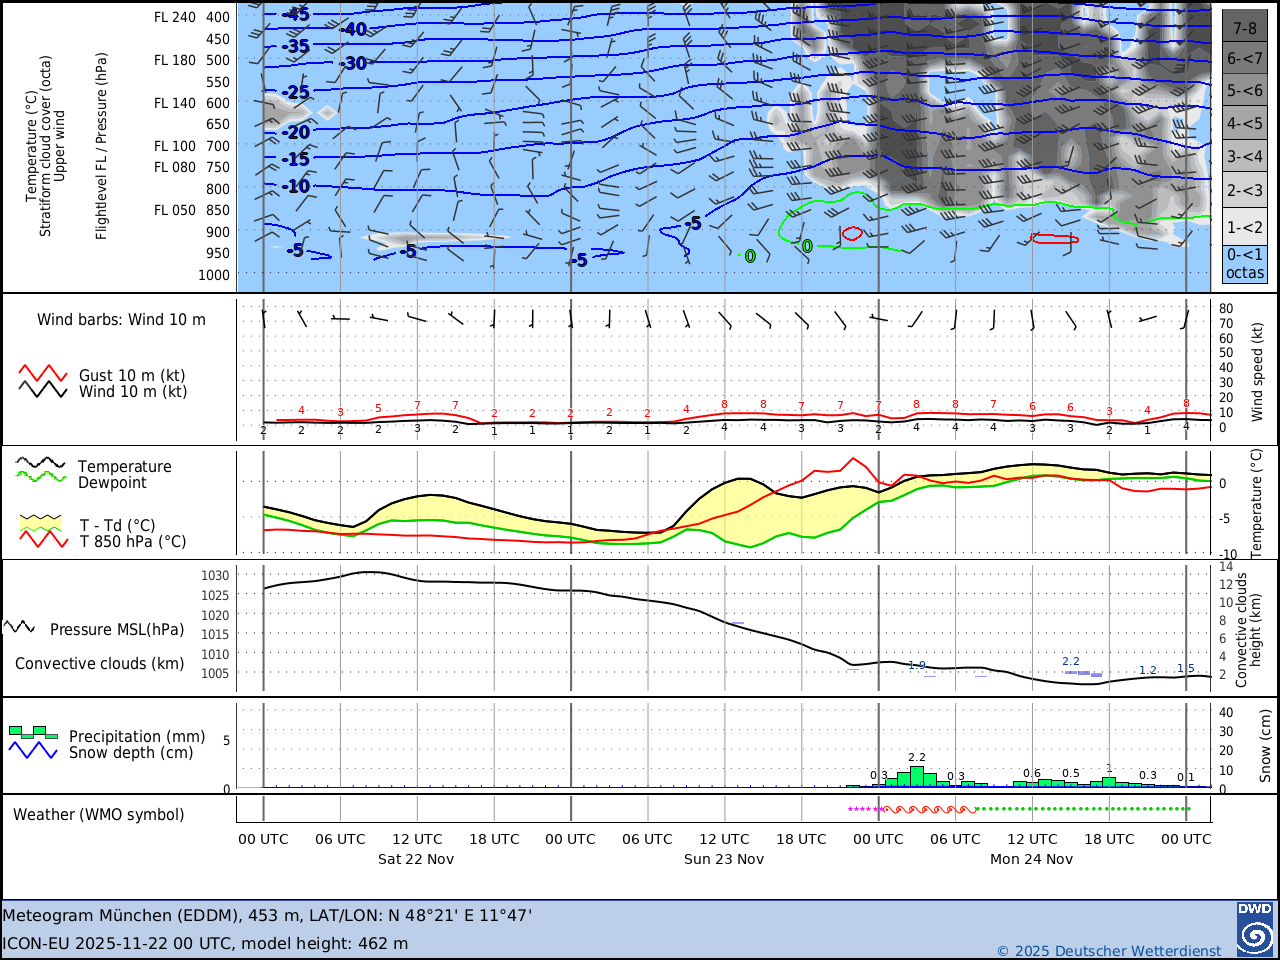Click the ICON-EU 2025-11-22 00 UTC model line
The width and height of the screenshot is (1280, 960).
tap(205, 943)
